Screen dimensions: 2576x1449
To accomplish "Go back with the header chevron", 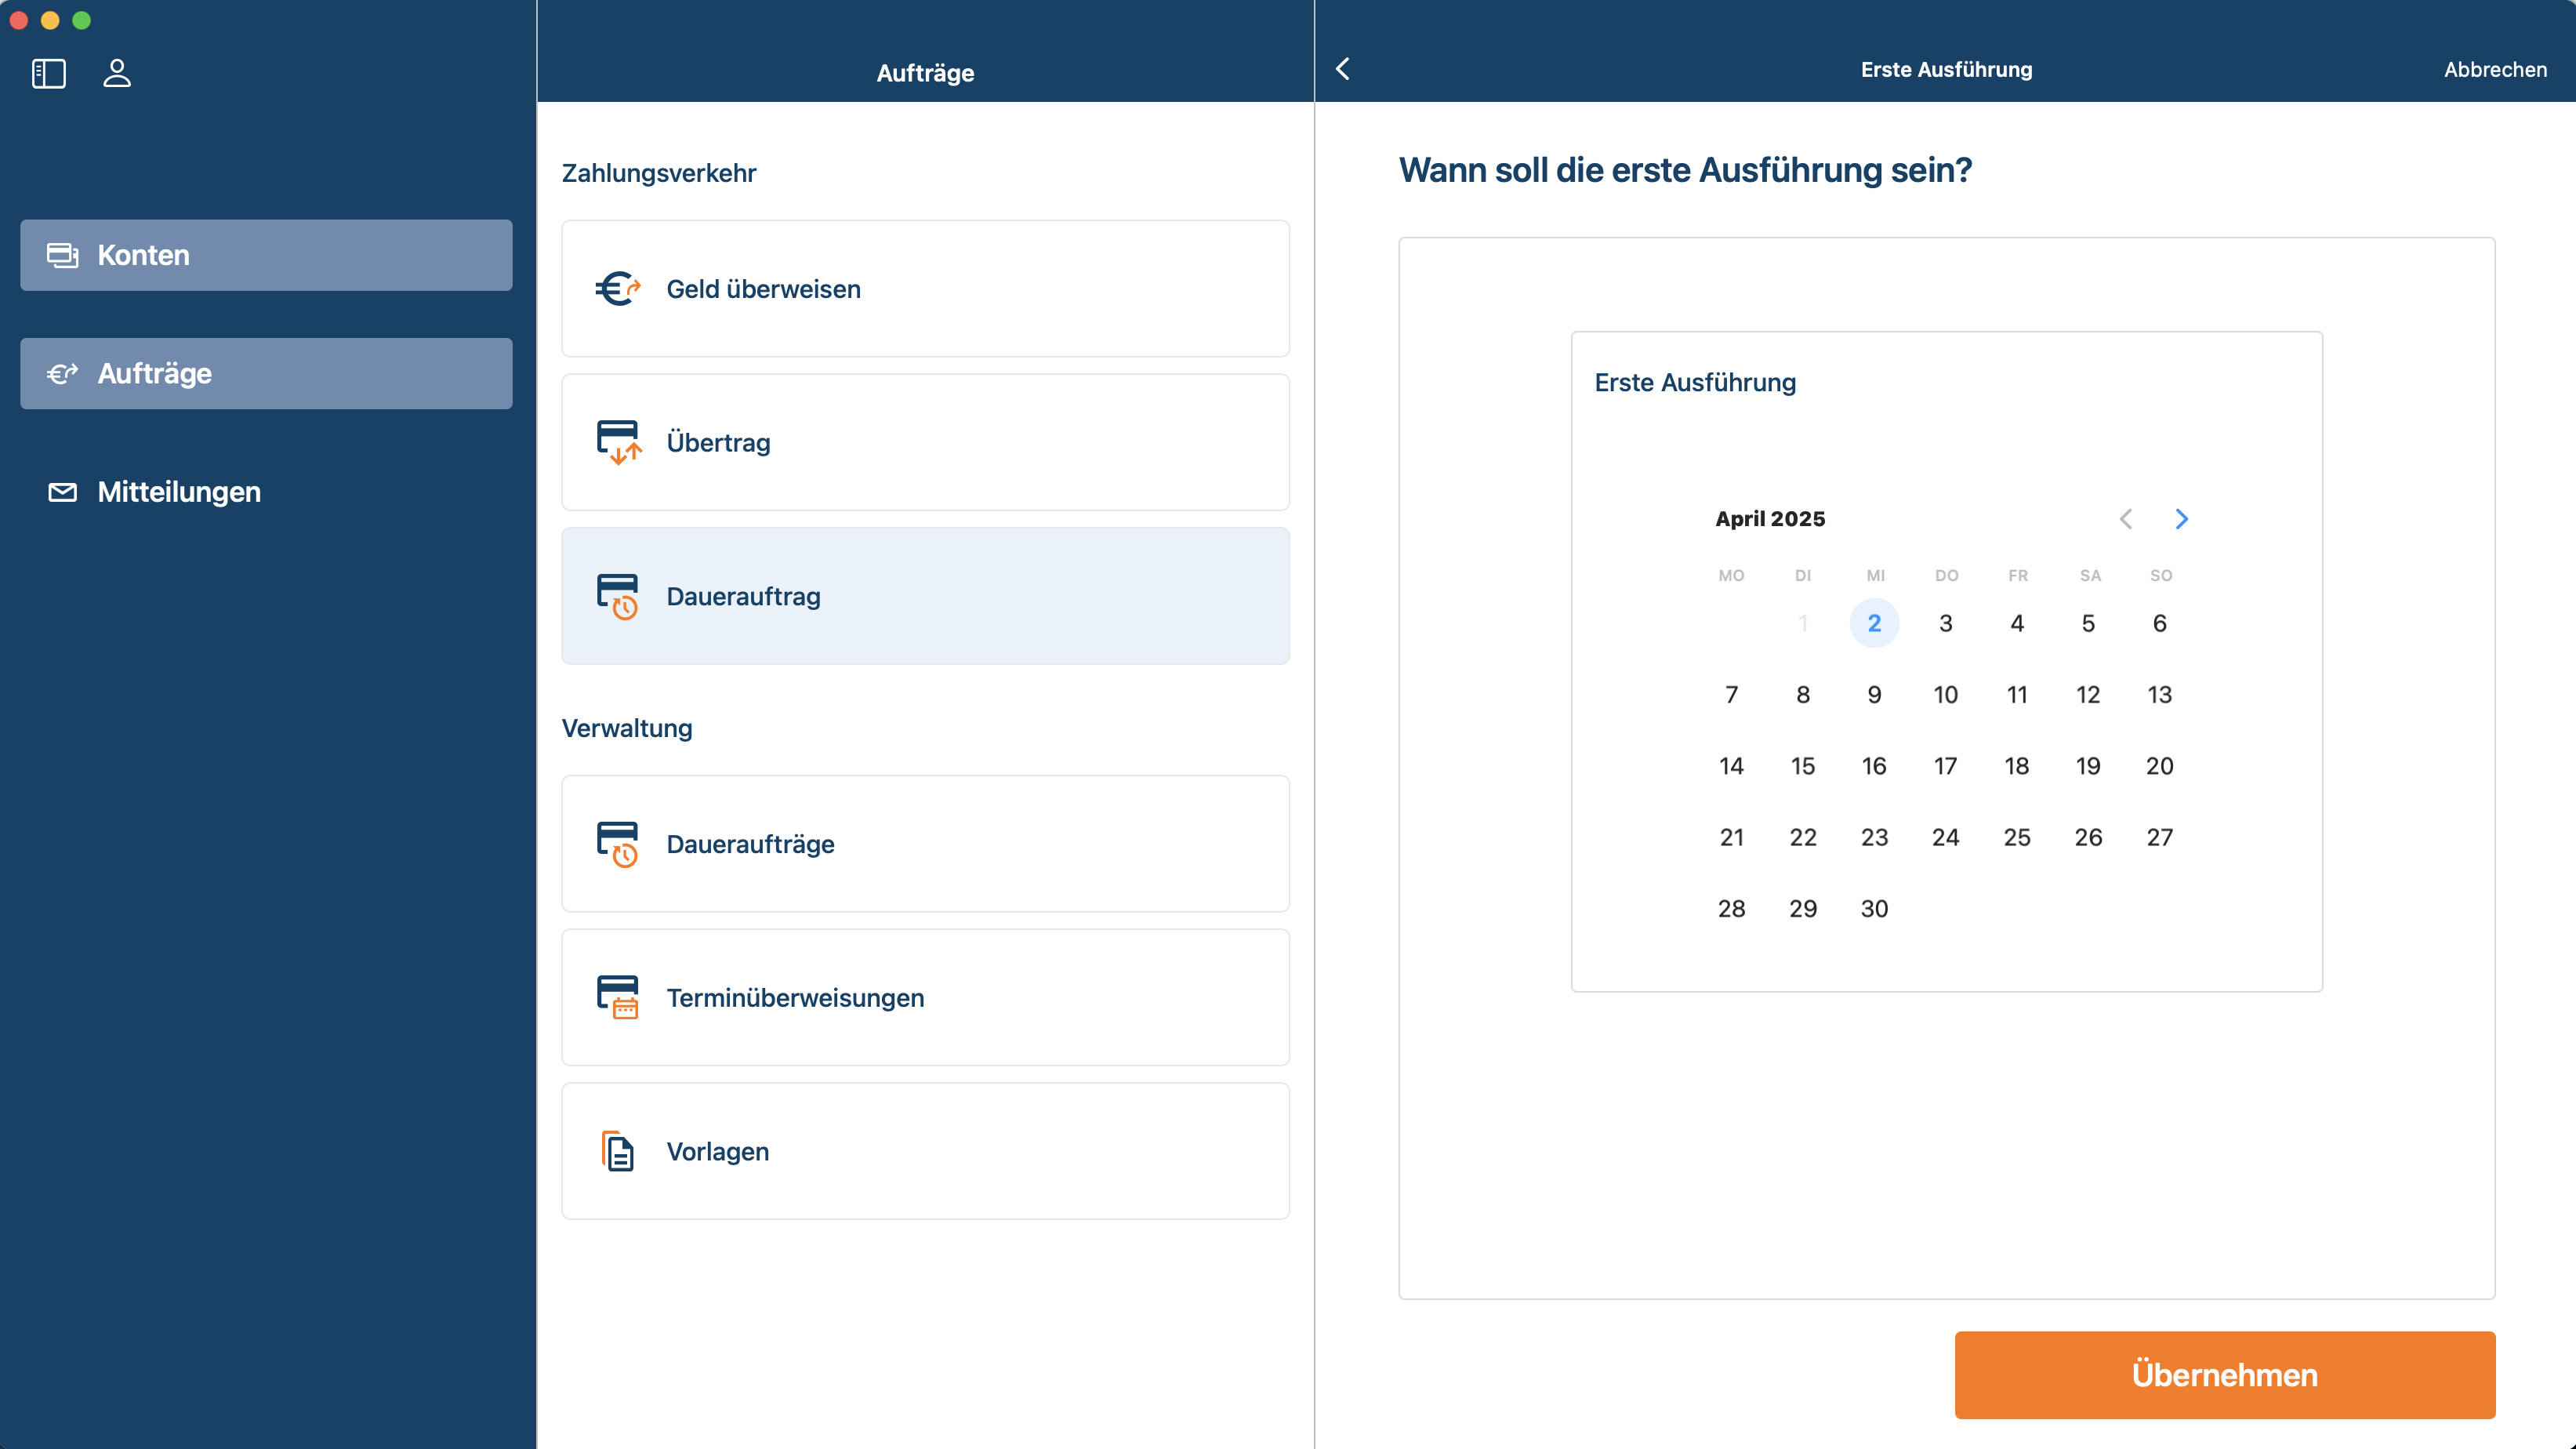I will pyautogui.click(x=1343, y=69).
